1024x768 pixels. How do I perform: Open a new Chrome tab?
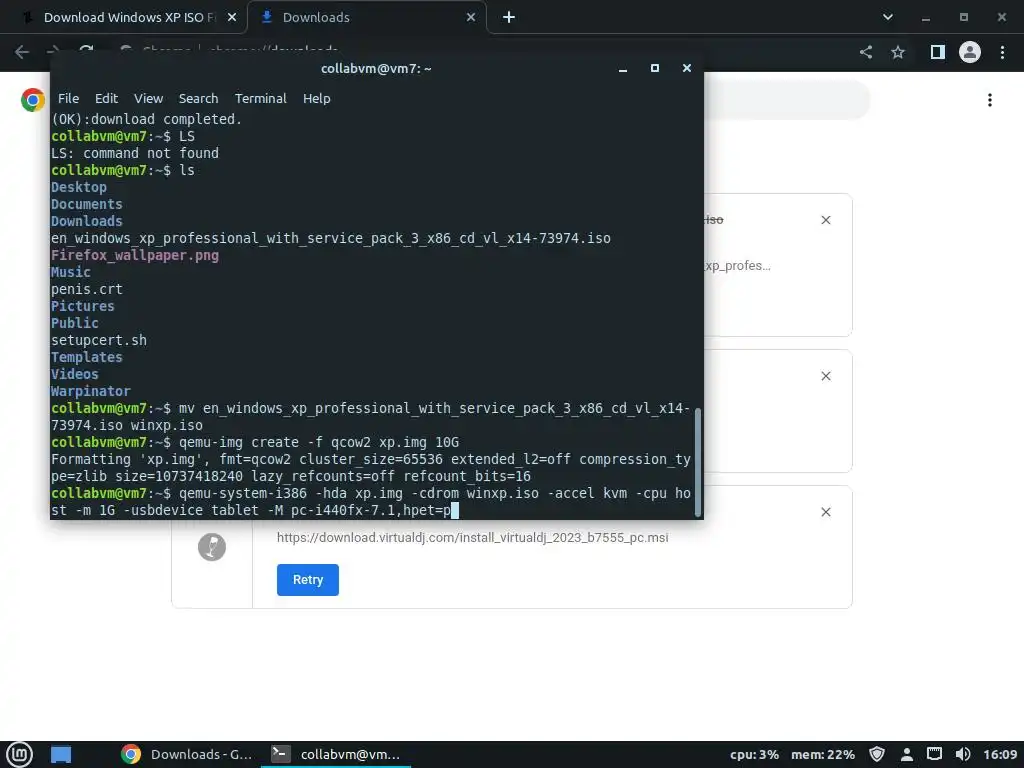coord(509,18)
